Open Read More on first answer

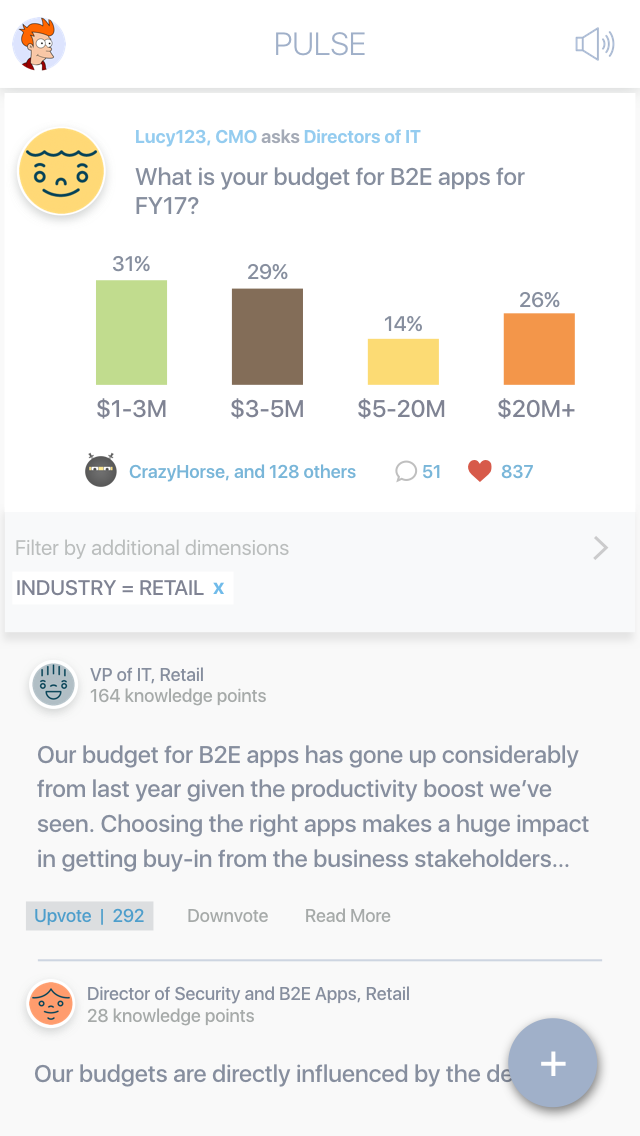347,915
